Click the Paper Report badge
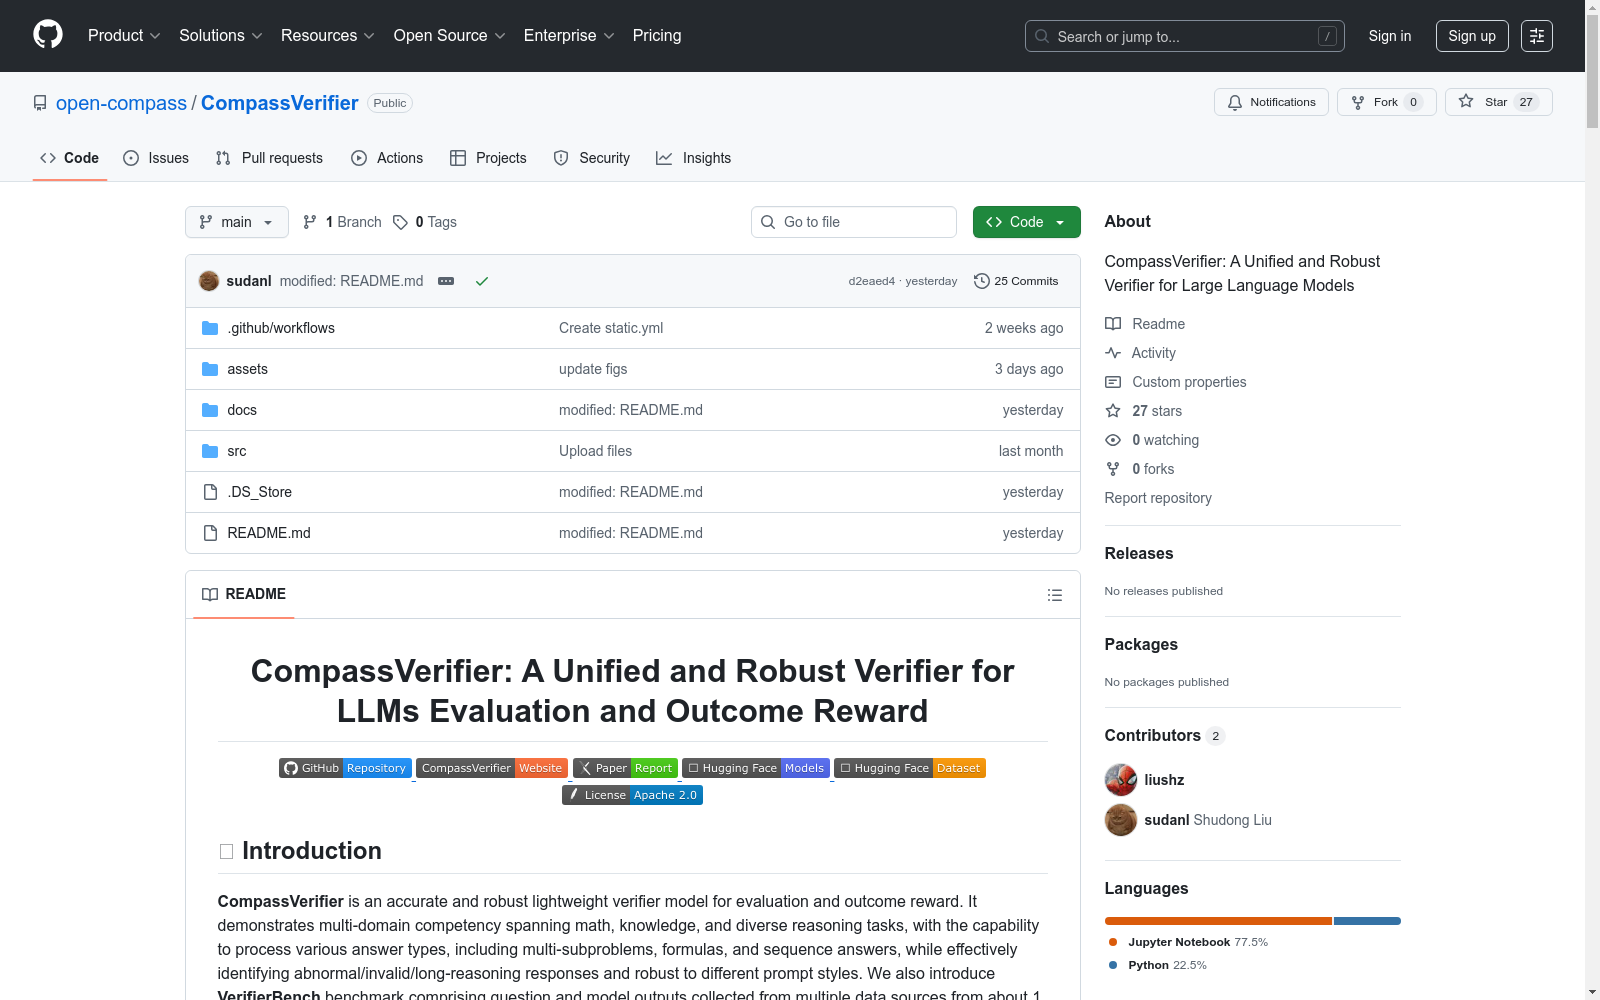 pos(625,768)
